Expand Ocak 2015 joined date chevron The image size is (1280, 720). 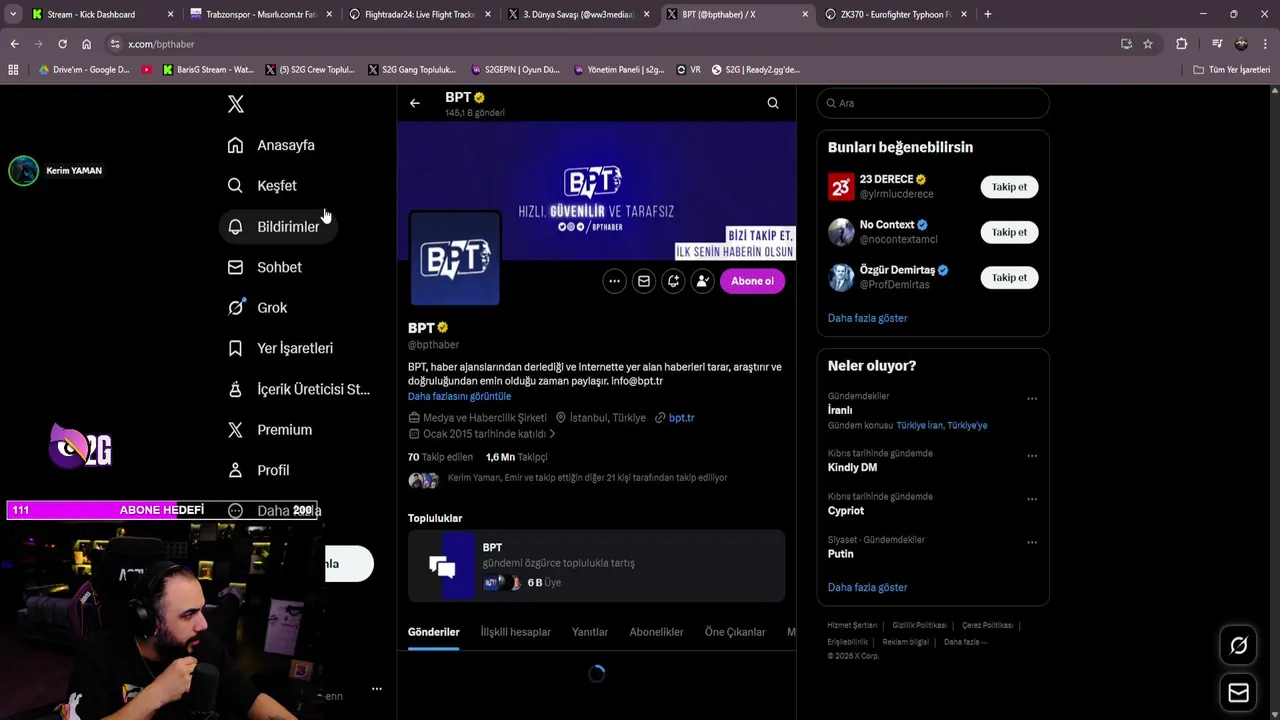552,434
